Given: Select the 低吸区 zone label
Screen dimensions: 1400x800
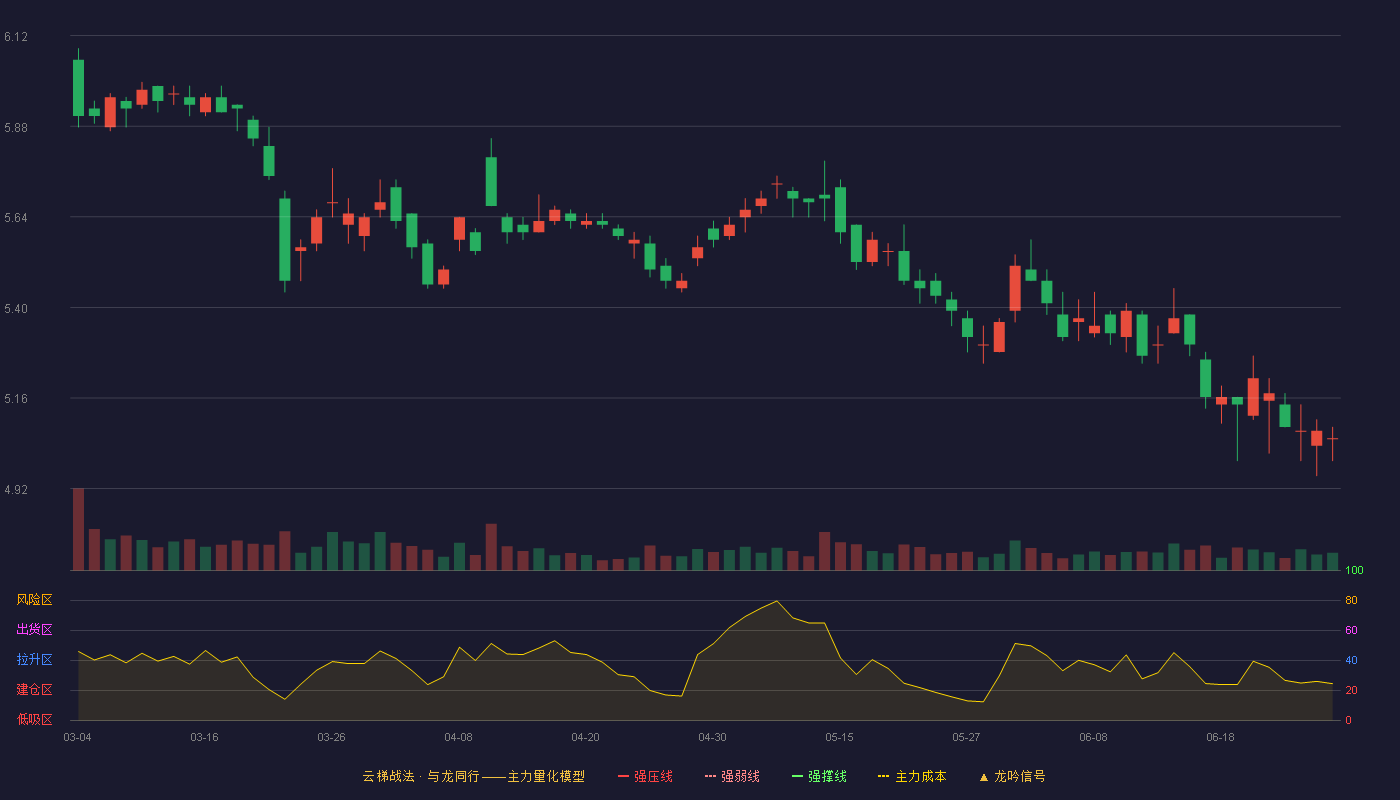Looking at the screenshot, I should pos(34,720).
